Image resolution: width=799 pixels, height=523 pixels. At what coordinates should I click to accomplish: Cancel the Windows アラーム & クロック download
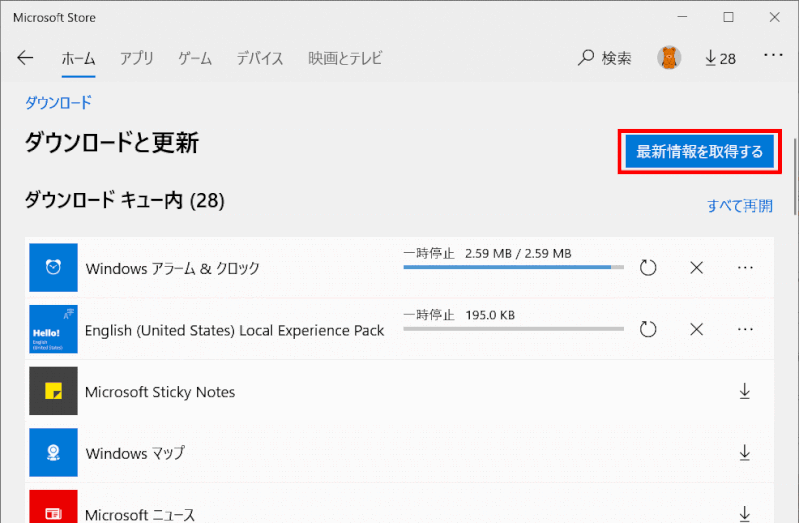pyautogui.click(x=697, y=268)
